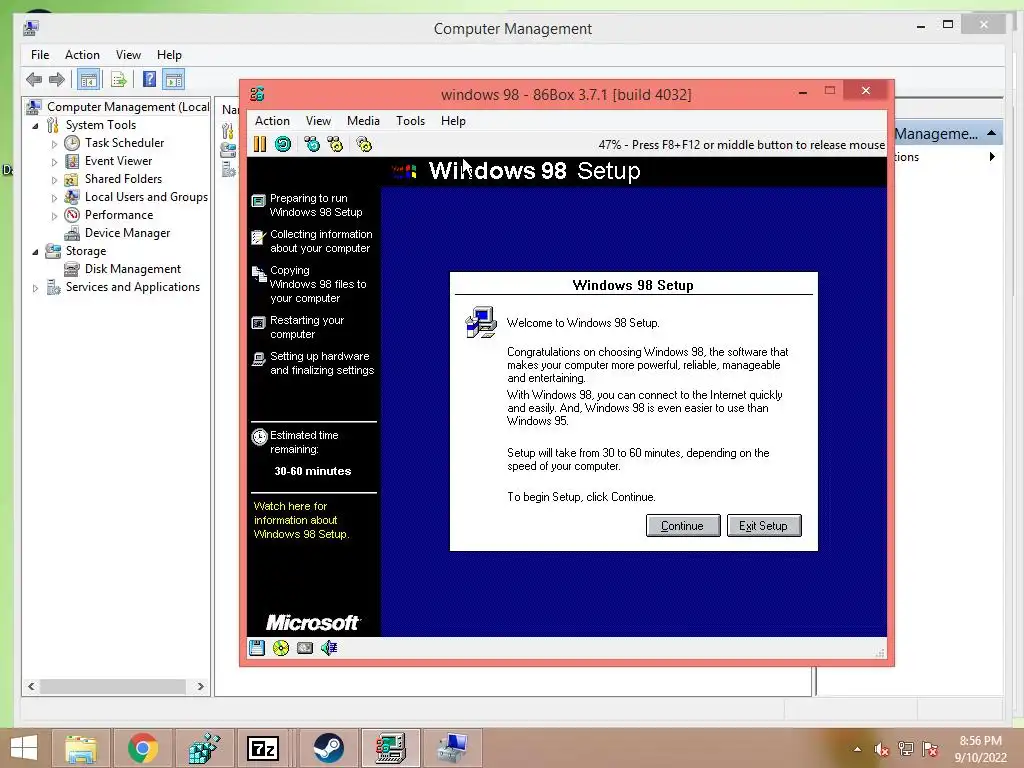Click the Export List toolbar icon
Screen dimensions: 1024x768
[118, 80]
